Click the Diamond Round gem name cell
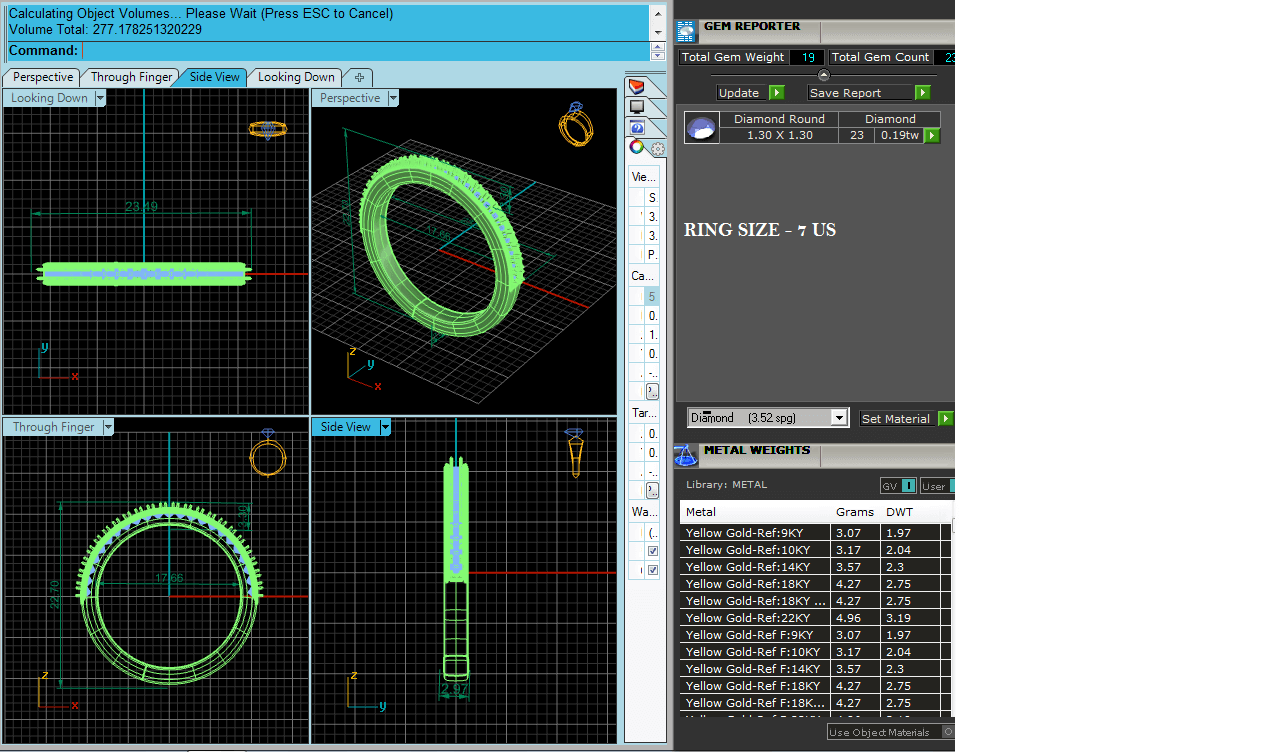This screenshot has width=1274, height=752. (x=779, y=119)
